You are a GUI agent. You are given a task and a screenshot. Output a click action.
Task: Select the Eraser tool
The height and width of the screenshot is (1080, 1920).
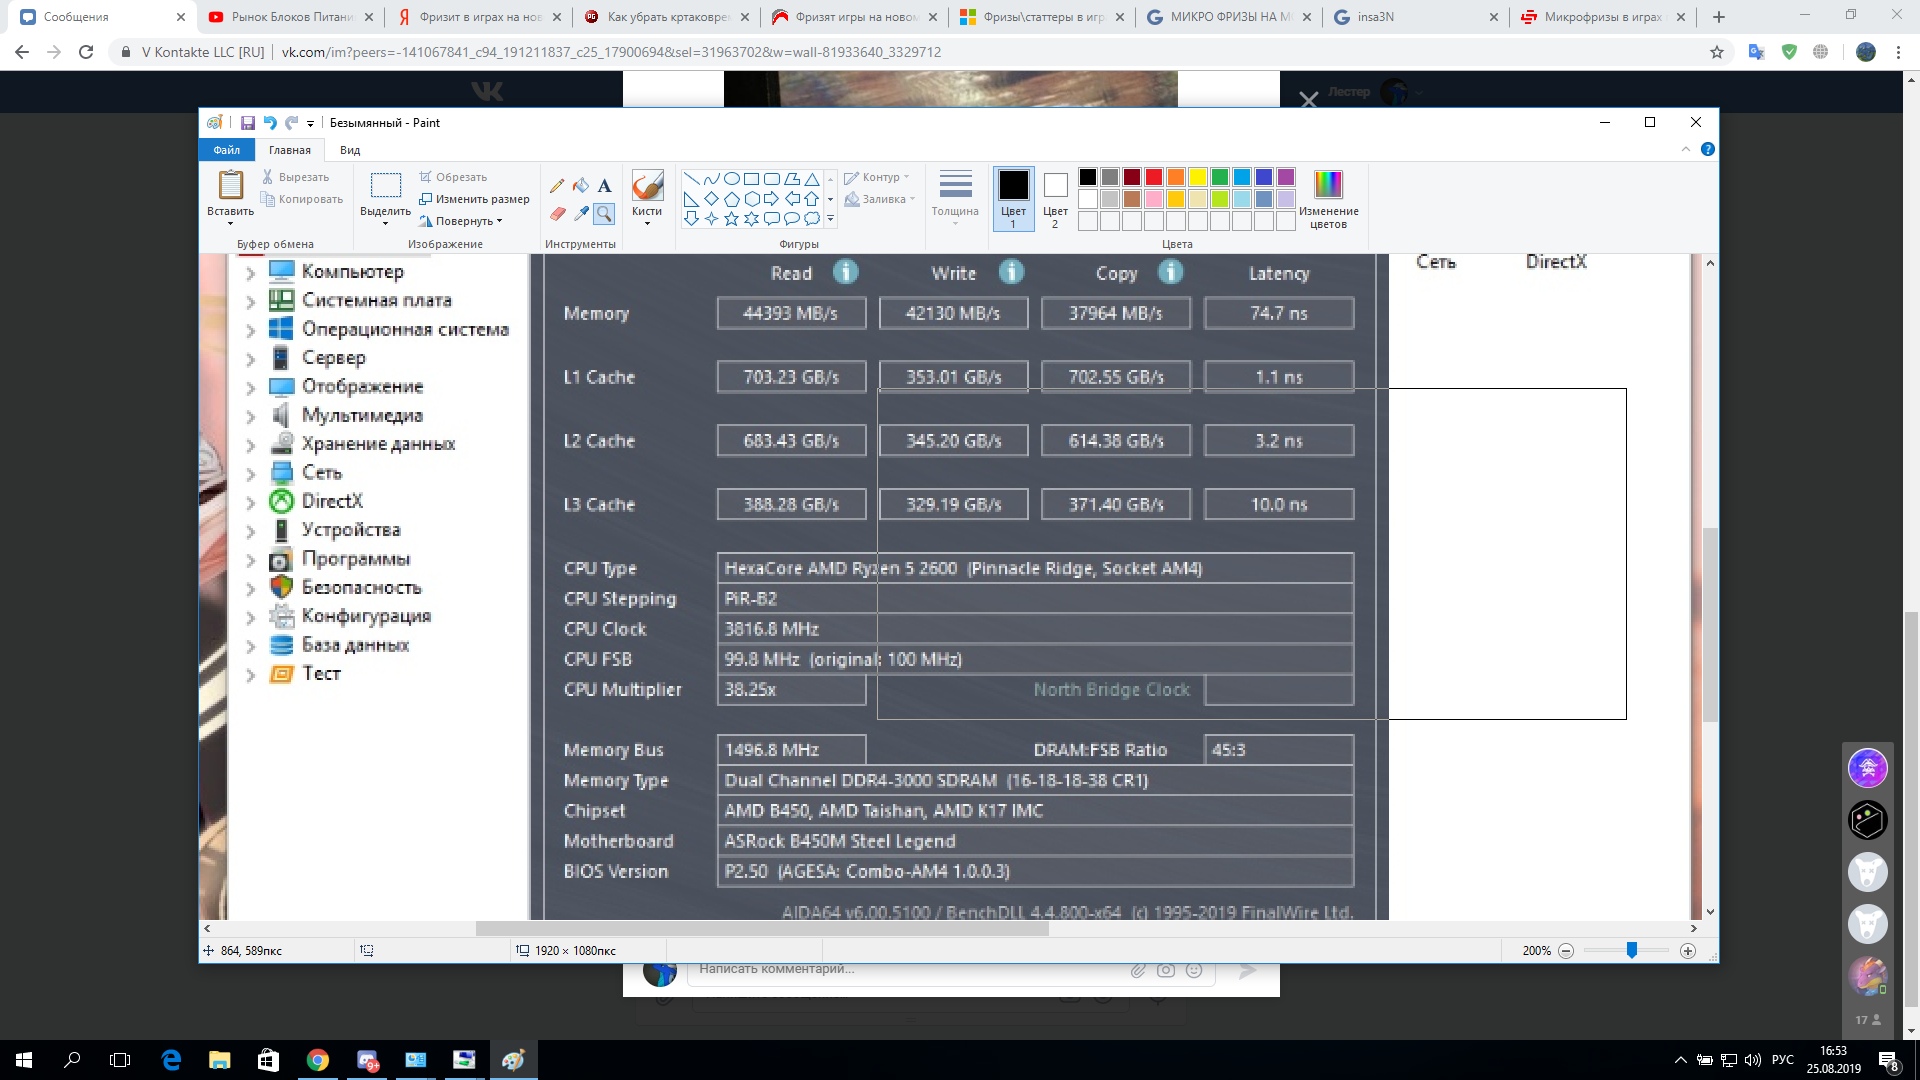point(557,213)
